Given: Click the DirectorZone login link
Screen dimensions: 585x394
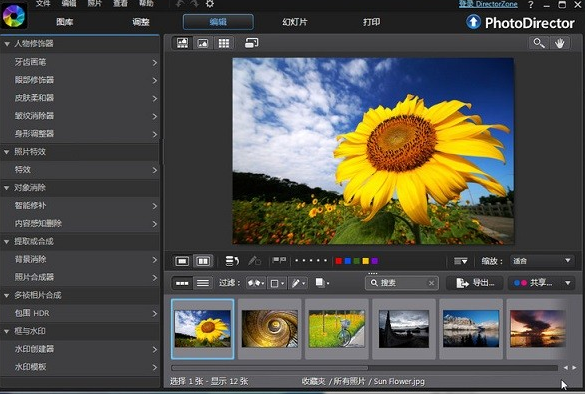Looking at the screenshot, I should [x=488, y=4].
